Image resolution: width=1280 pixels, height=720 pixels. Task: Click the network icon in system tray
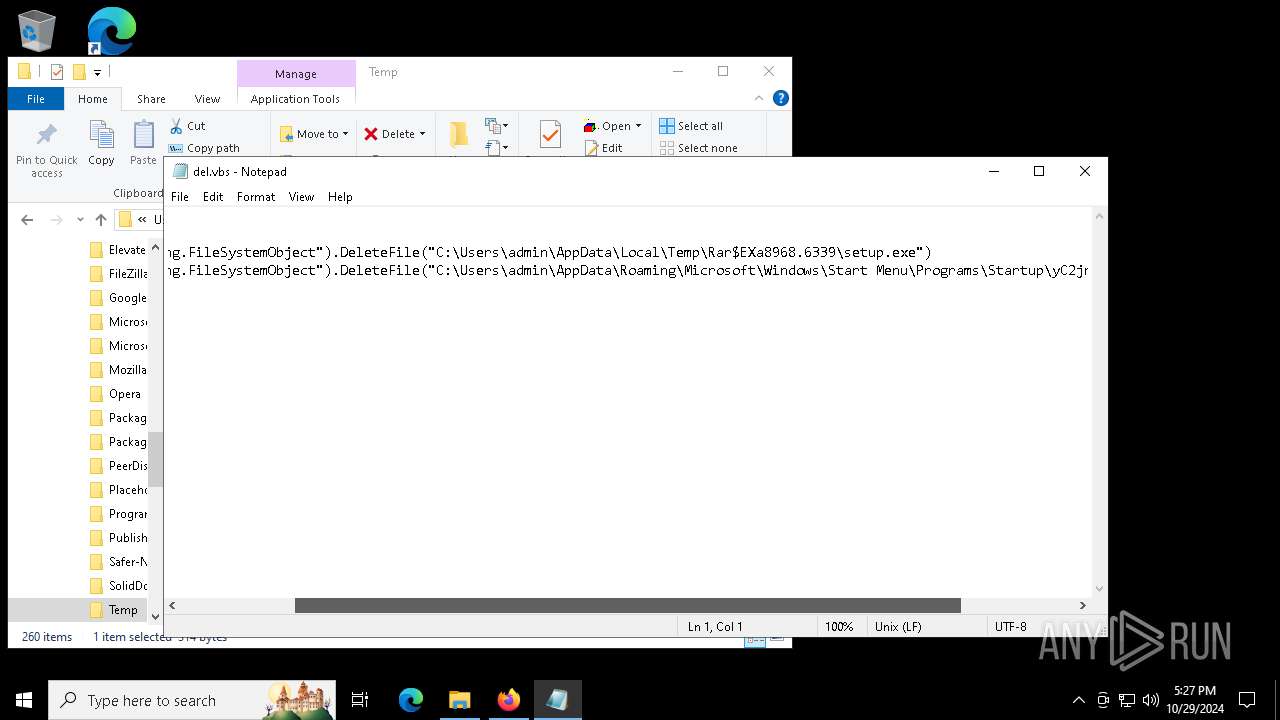coord(1127,700)
